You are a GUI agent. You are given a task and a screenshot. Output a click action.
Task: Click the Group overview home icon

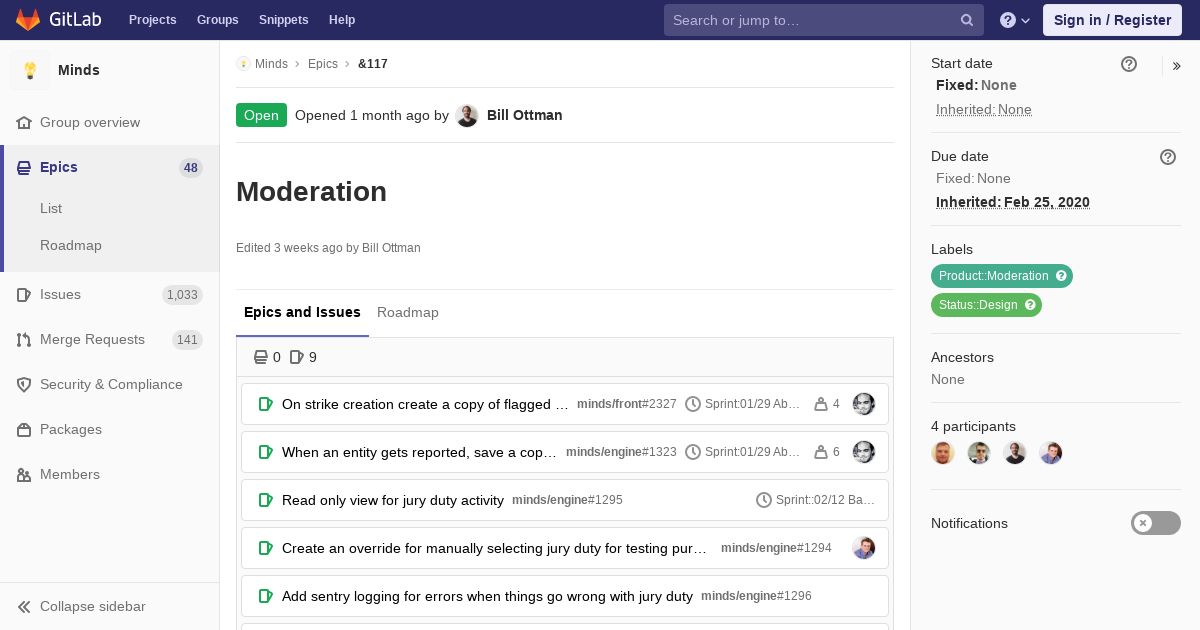tap(24, 123)
